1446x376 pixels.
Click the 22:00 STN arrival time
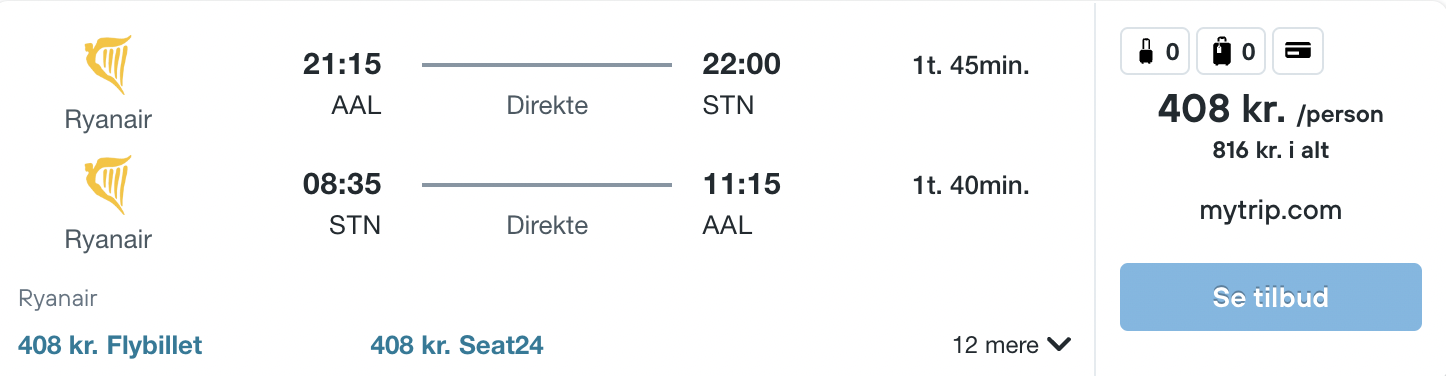click(741, 65)
